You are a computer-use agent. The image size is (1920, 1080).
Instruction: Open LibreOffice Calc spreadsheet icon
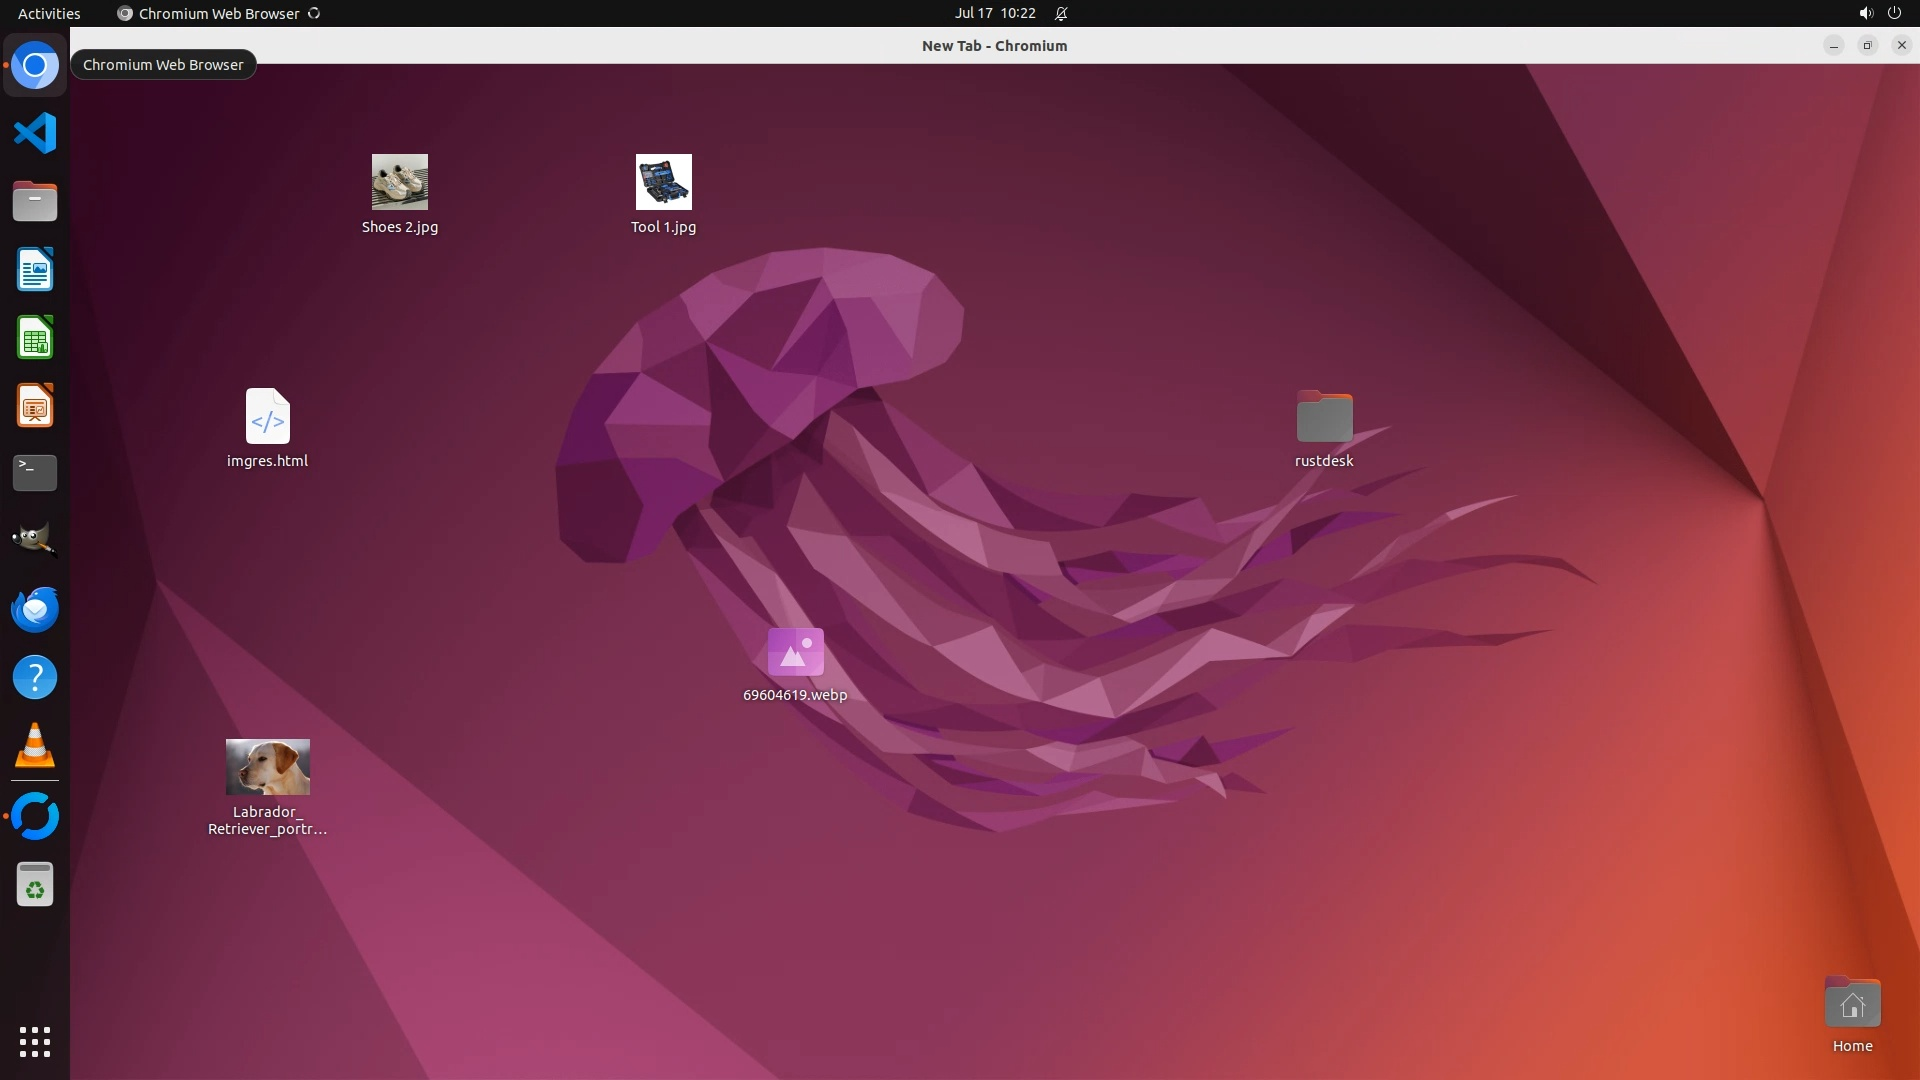(x=35, y=338)
